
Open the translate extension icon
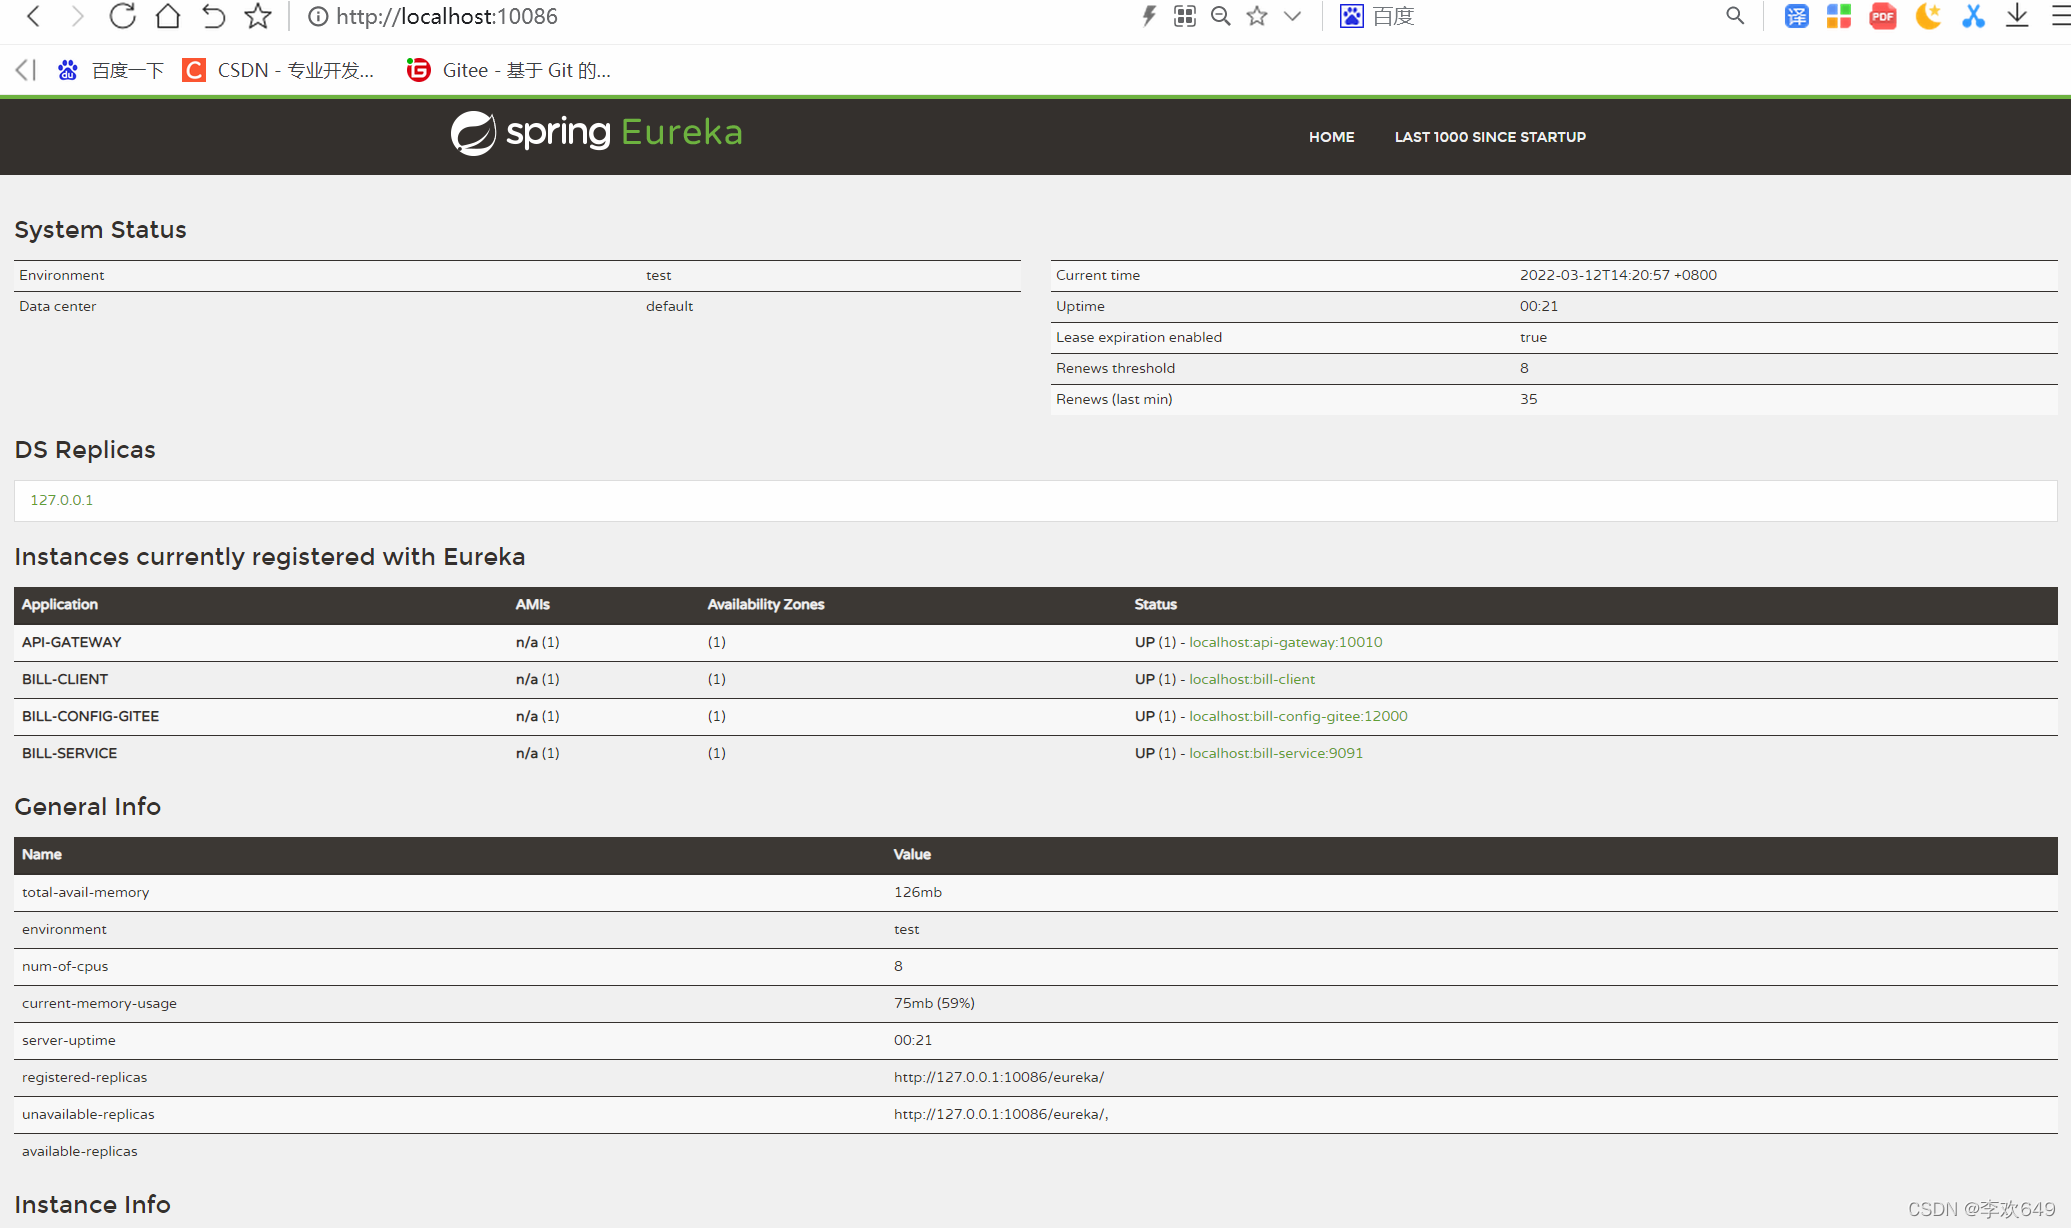pyautogui.click(x=1797, y=16)
